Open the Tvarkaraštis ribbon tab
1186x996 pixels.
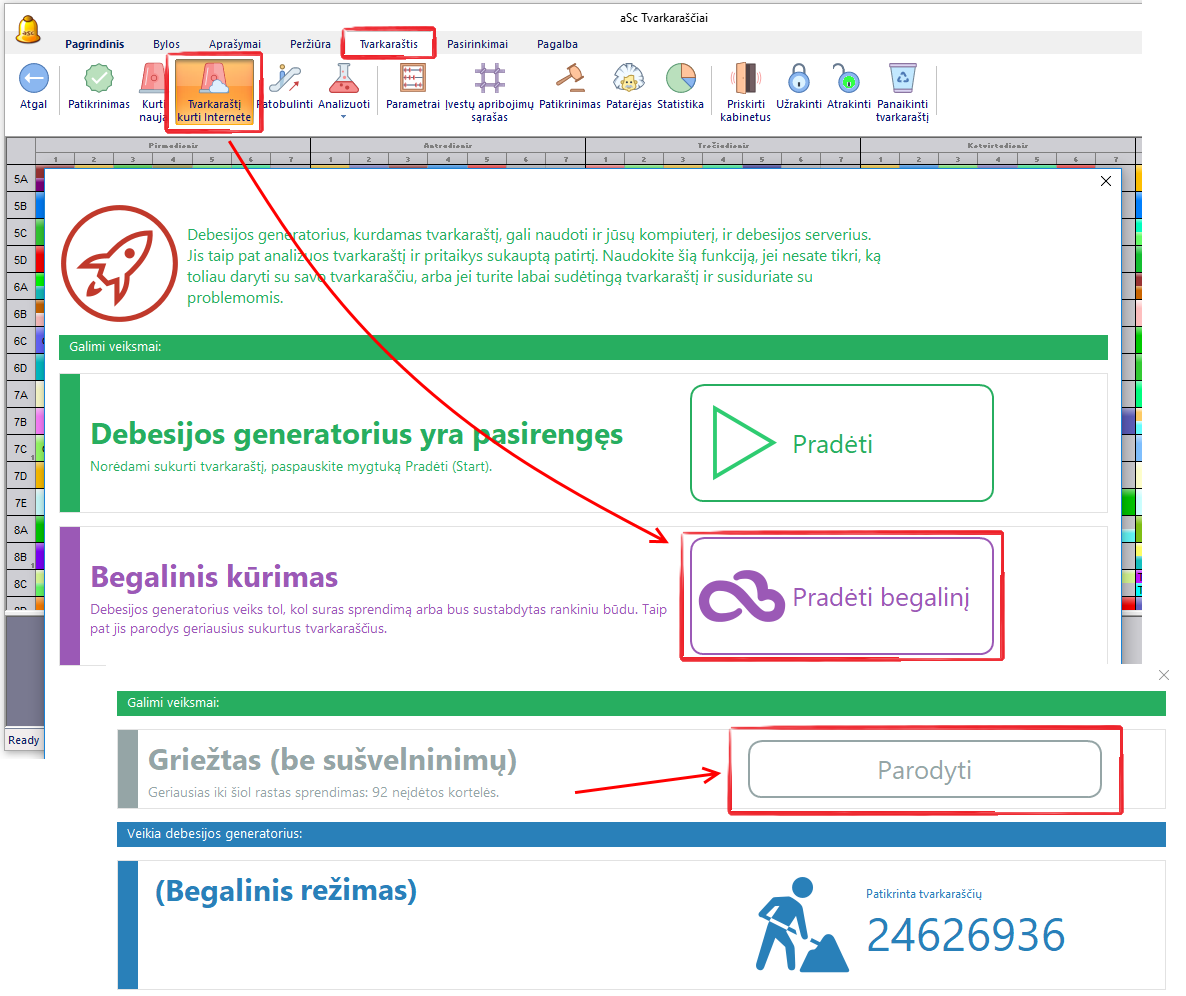(389, 44)
